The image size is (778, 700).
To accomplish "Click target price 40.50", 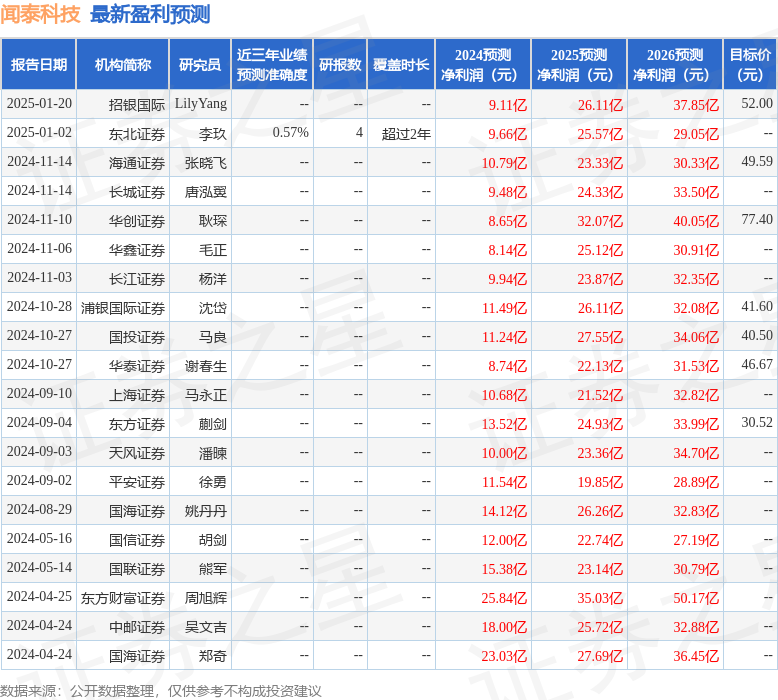I will coord(757,336).
